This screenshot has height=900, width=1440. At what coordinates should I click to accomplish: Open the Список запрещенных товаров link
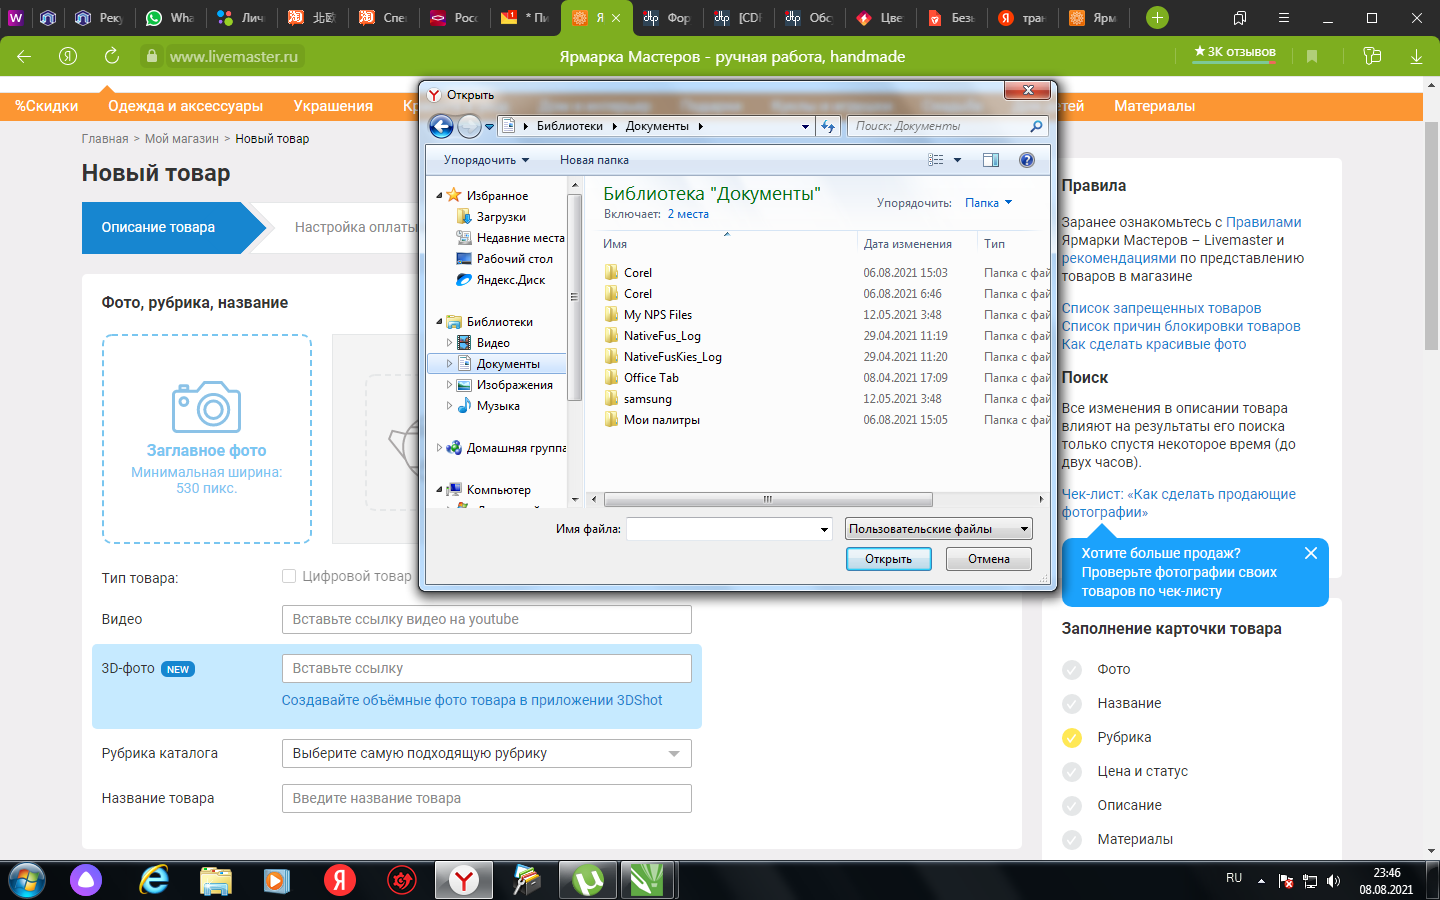click(x=1161, y=309)
